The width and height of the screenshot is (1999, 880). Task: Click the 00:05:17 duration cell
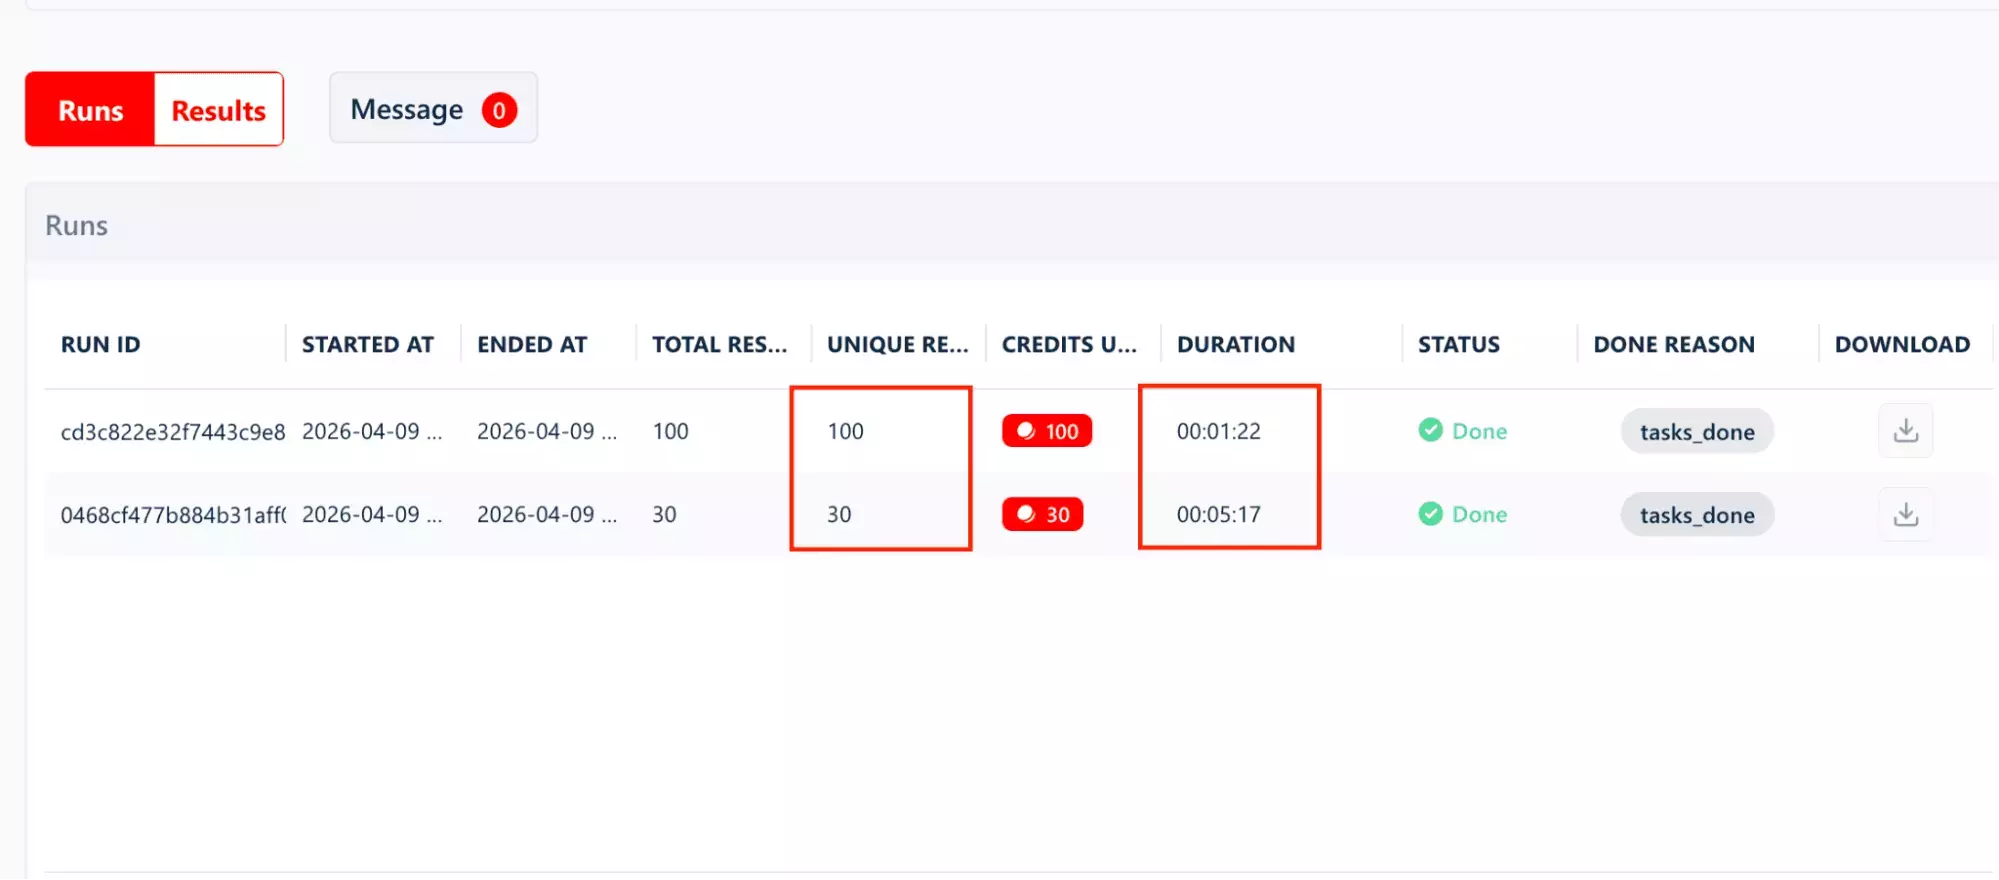(x=1218, y=514)
